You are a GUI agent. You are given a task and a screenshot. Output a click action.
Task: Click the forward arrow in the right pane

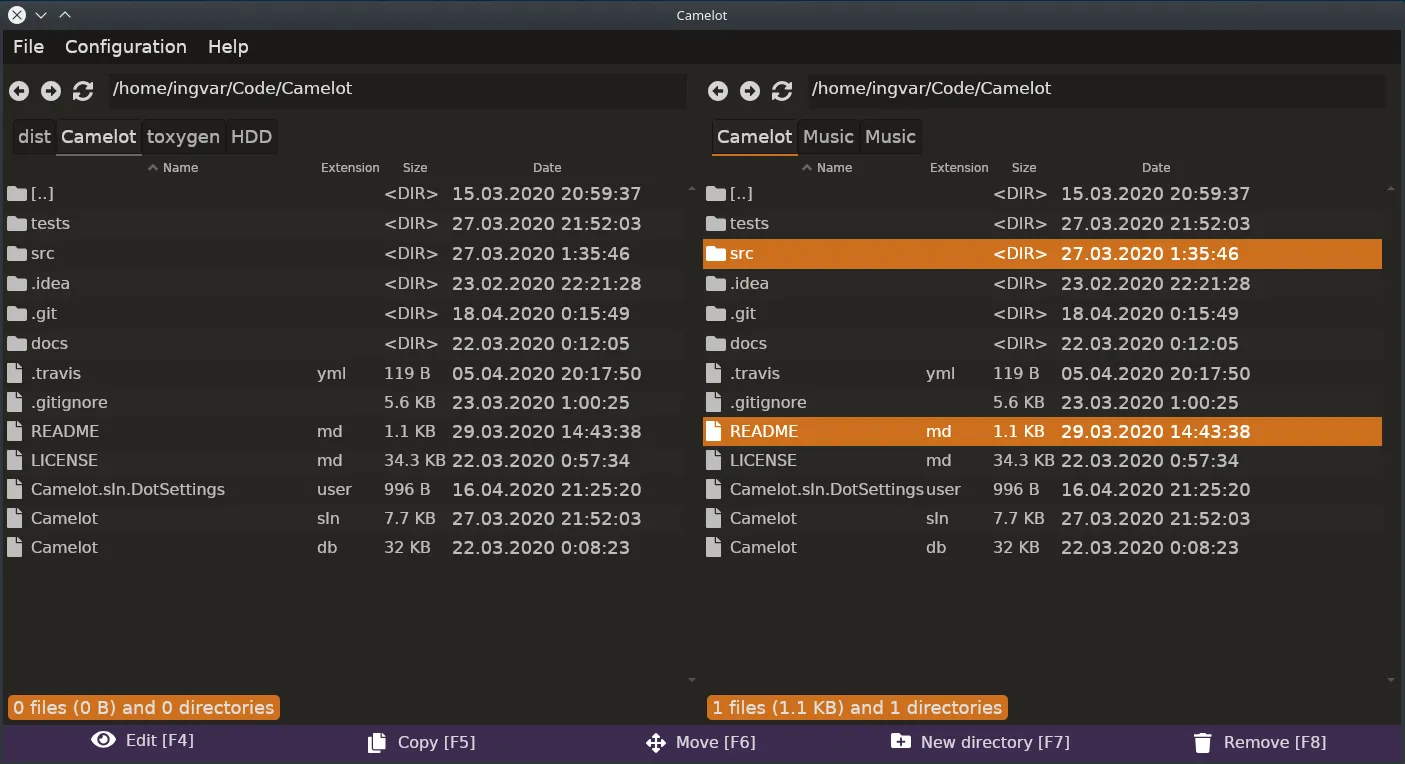749,91
